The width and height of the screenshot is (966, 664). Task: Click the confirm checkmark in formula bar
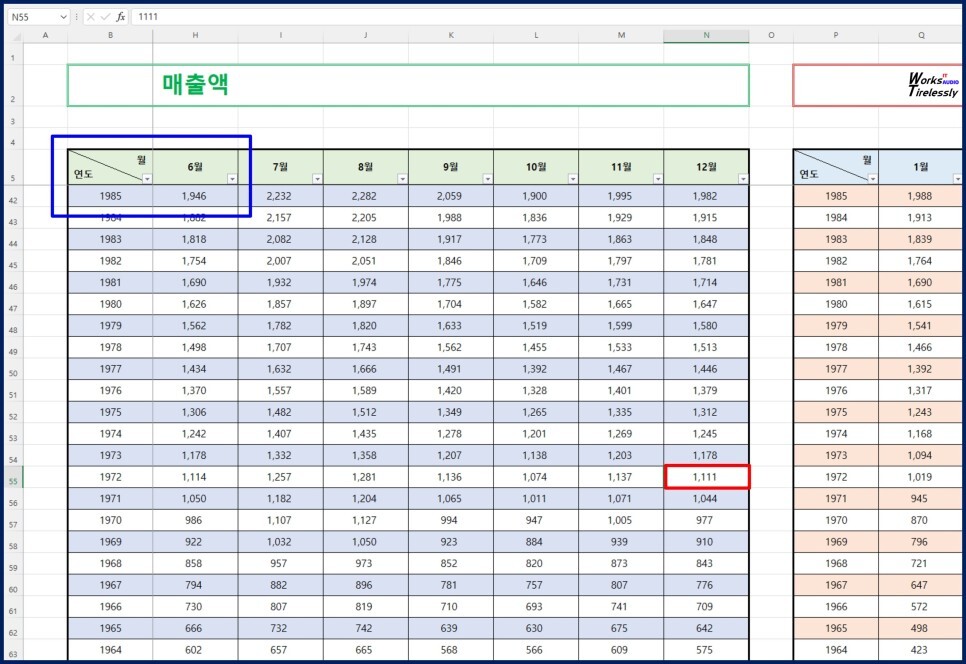point(105,17)
